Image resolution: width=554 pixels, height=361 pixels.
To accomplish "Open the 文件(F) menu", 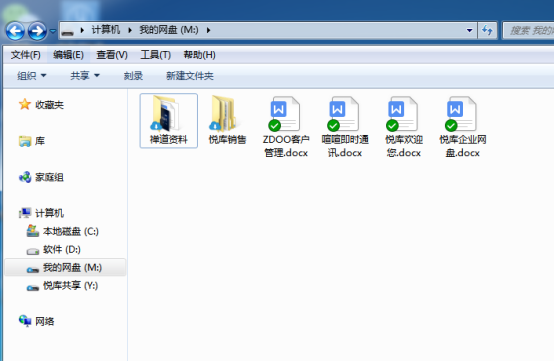I will point(25,55).
